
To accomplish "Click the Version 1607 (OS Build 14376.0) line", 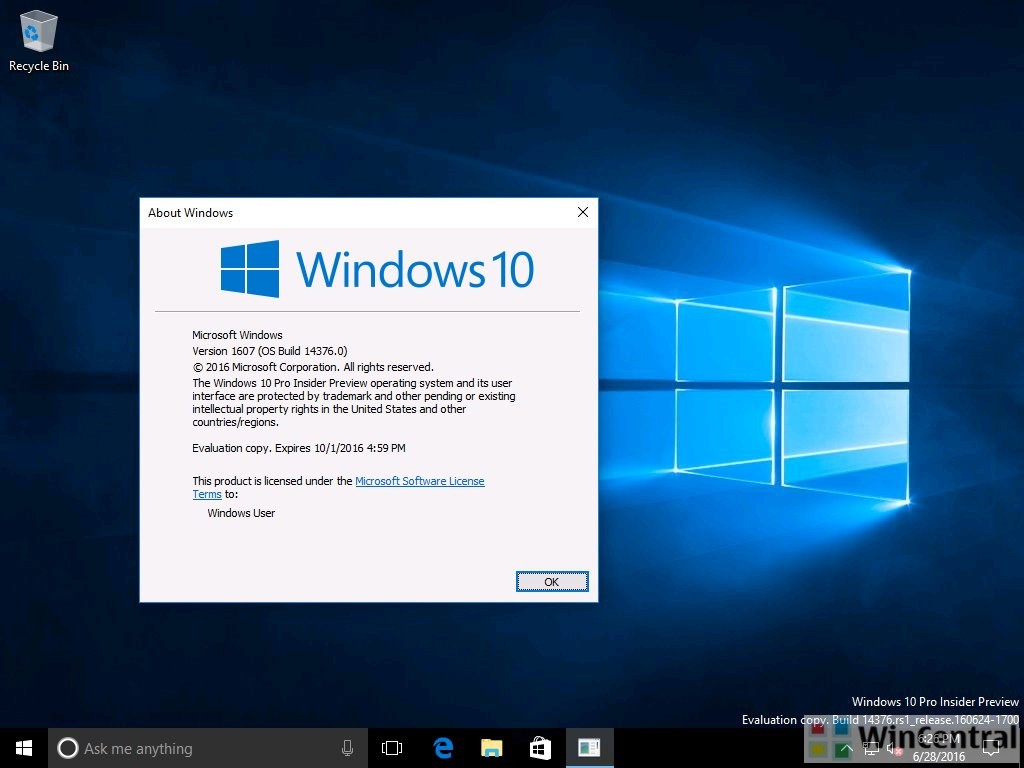I will [x=270, y=351].
